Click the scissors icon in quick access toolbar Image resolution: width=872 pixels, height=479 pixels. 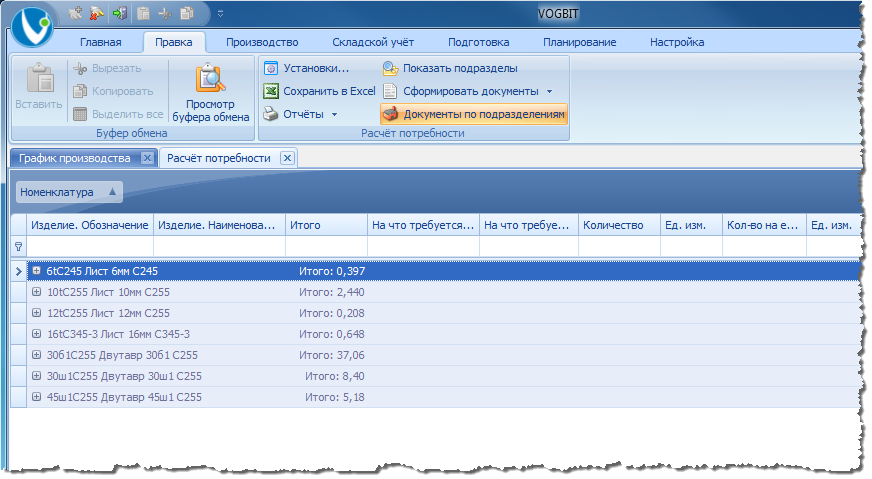pos(165,13)
